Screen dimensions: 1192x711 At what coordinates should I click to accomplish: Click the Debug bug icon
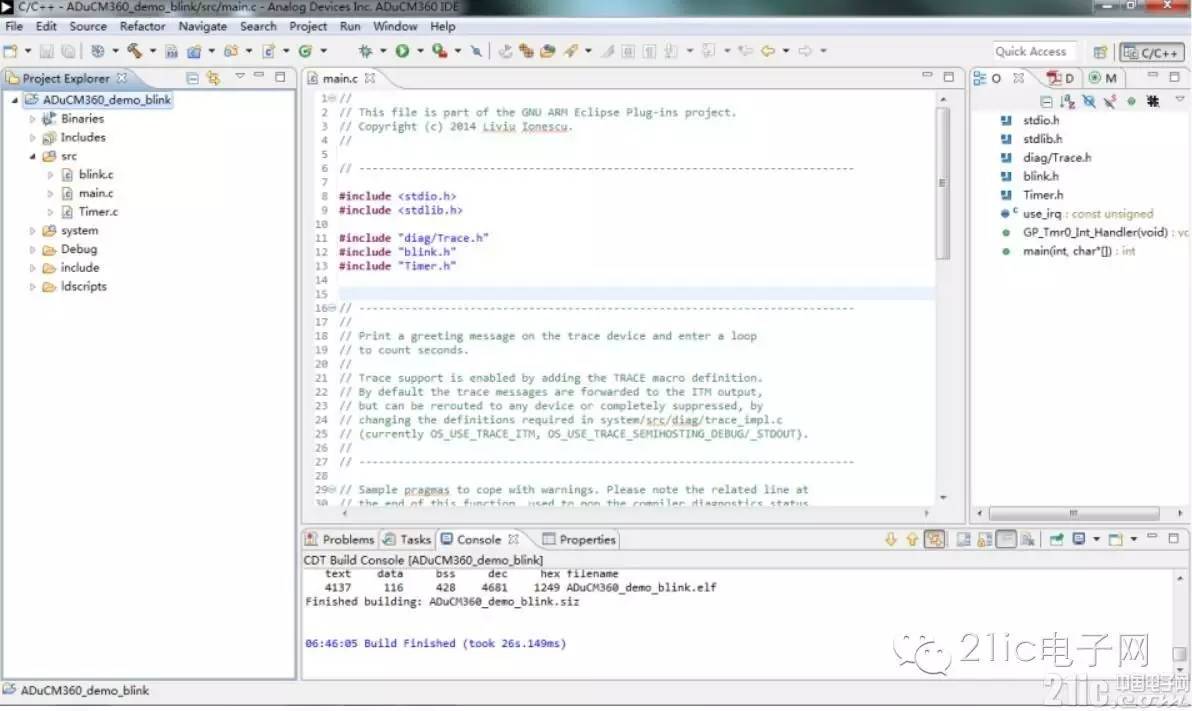click(366, 51)
